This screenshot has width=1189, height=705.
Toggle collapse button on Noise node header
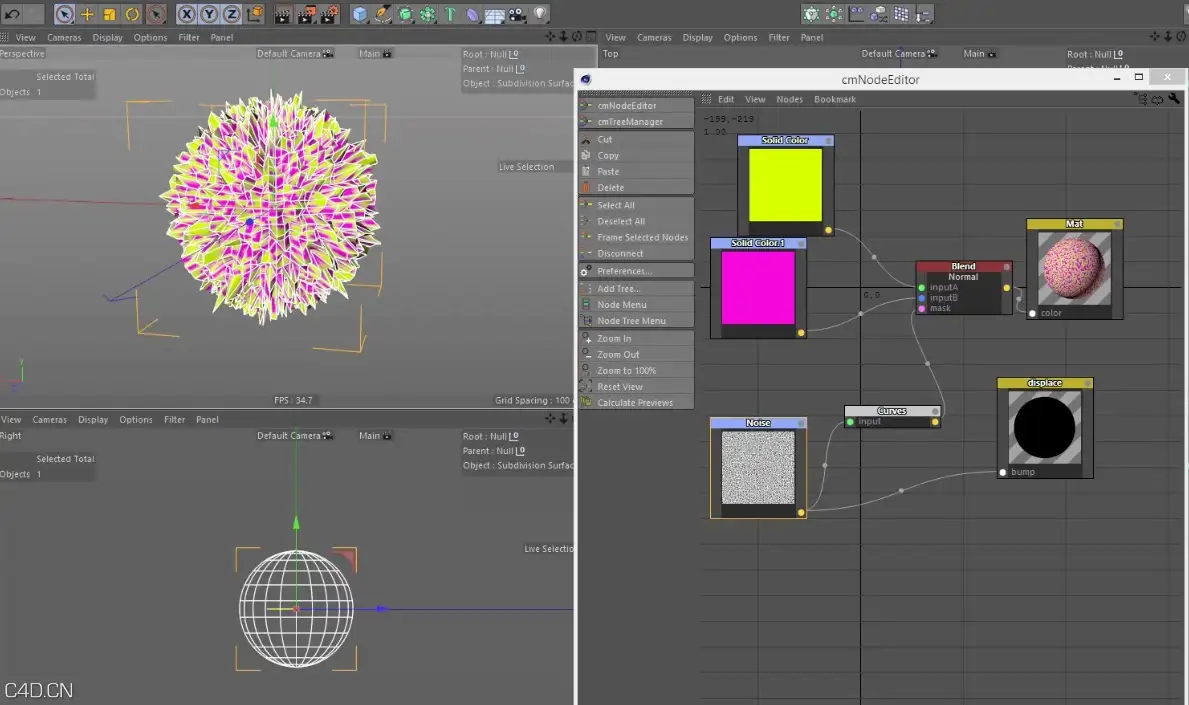tap(801, 423)
